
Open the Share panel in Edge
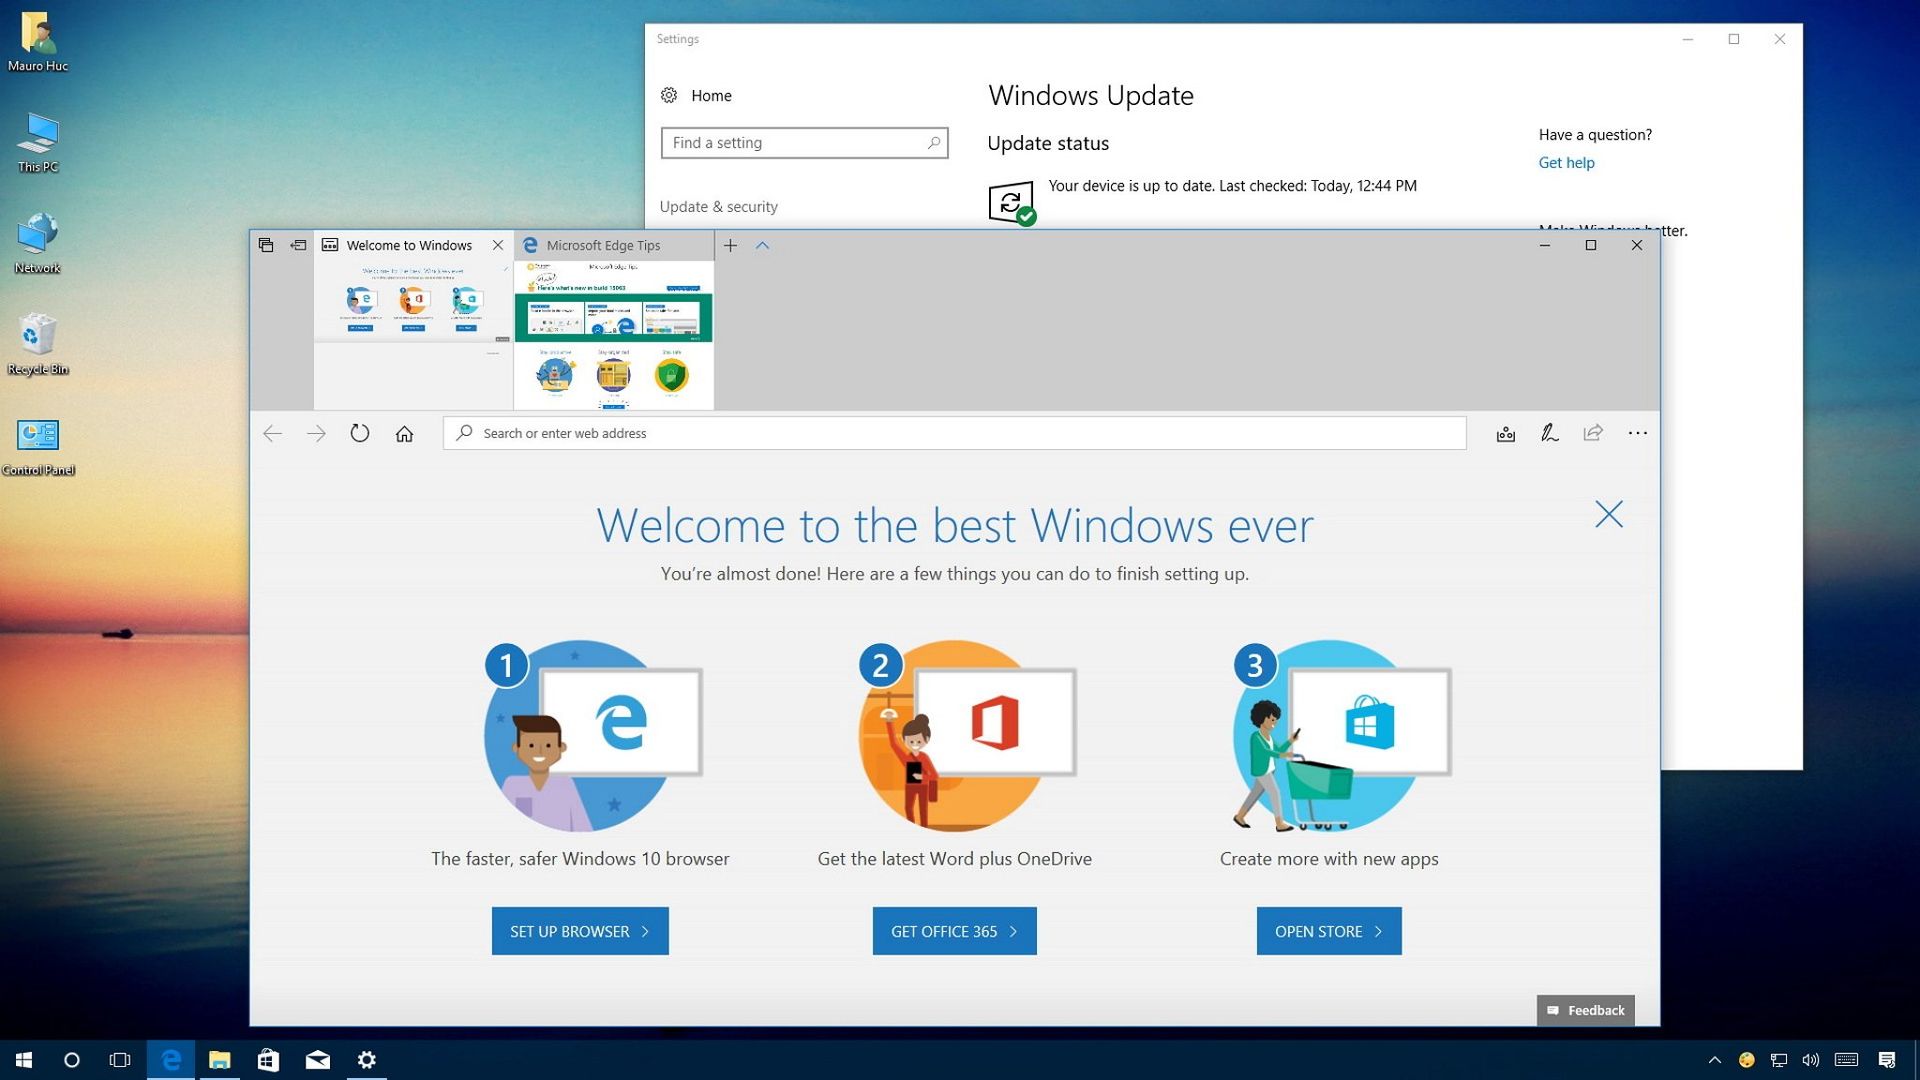1593,433
